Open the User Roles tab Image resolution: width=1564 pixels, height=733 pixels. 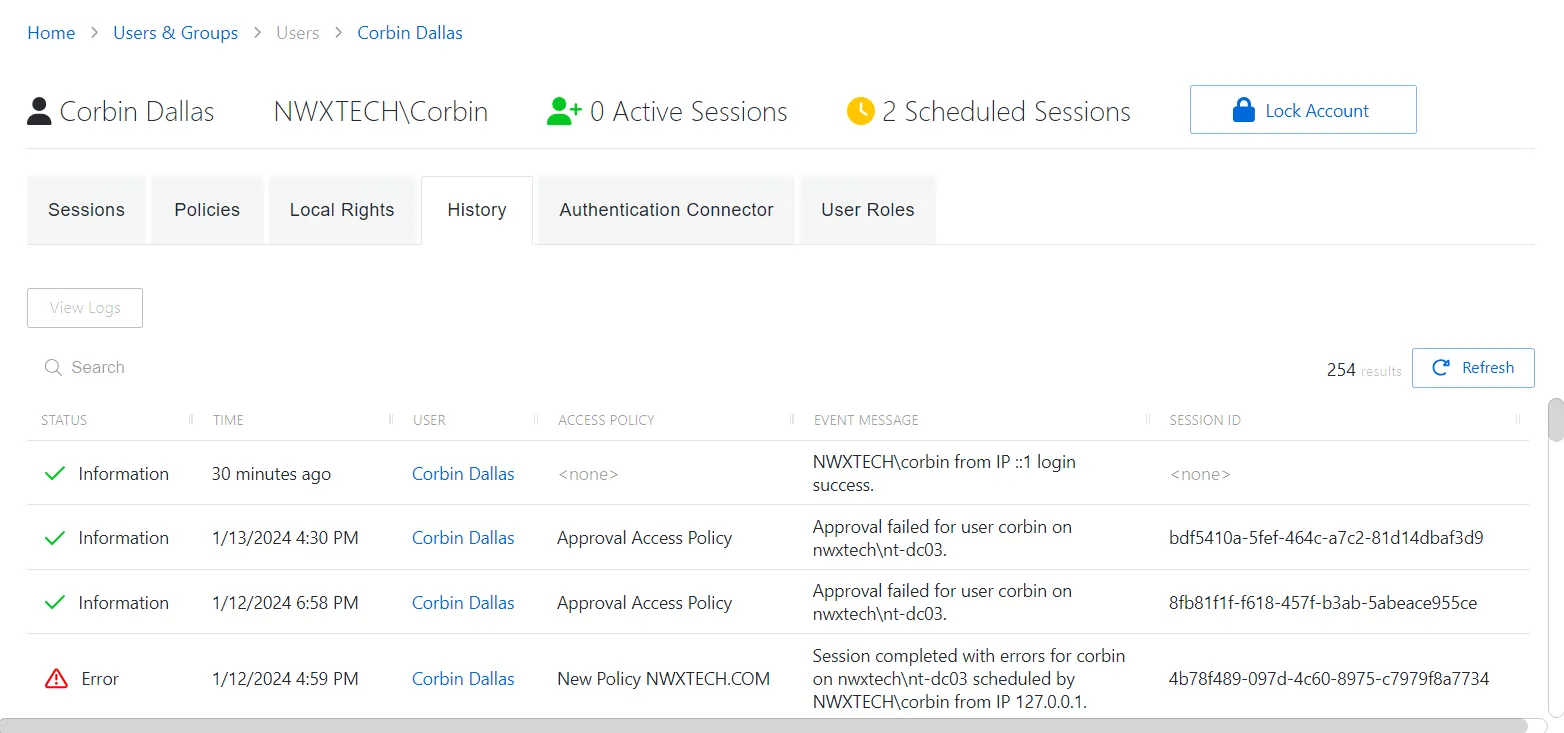pyautogui.click(x=868, y=210)
